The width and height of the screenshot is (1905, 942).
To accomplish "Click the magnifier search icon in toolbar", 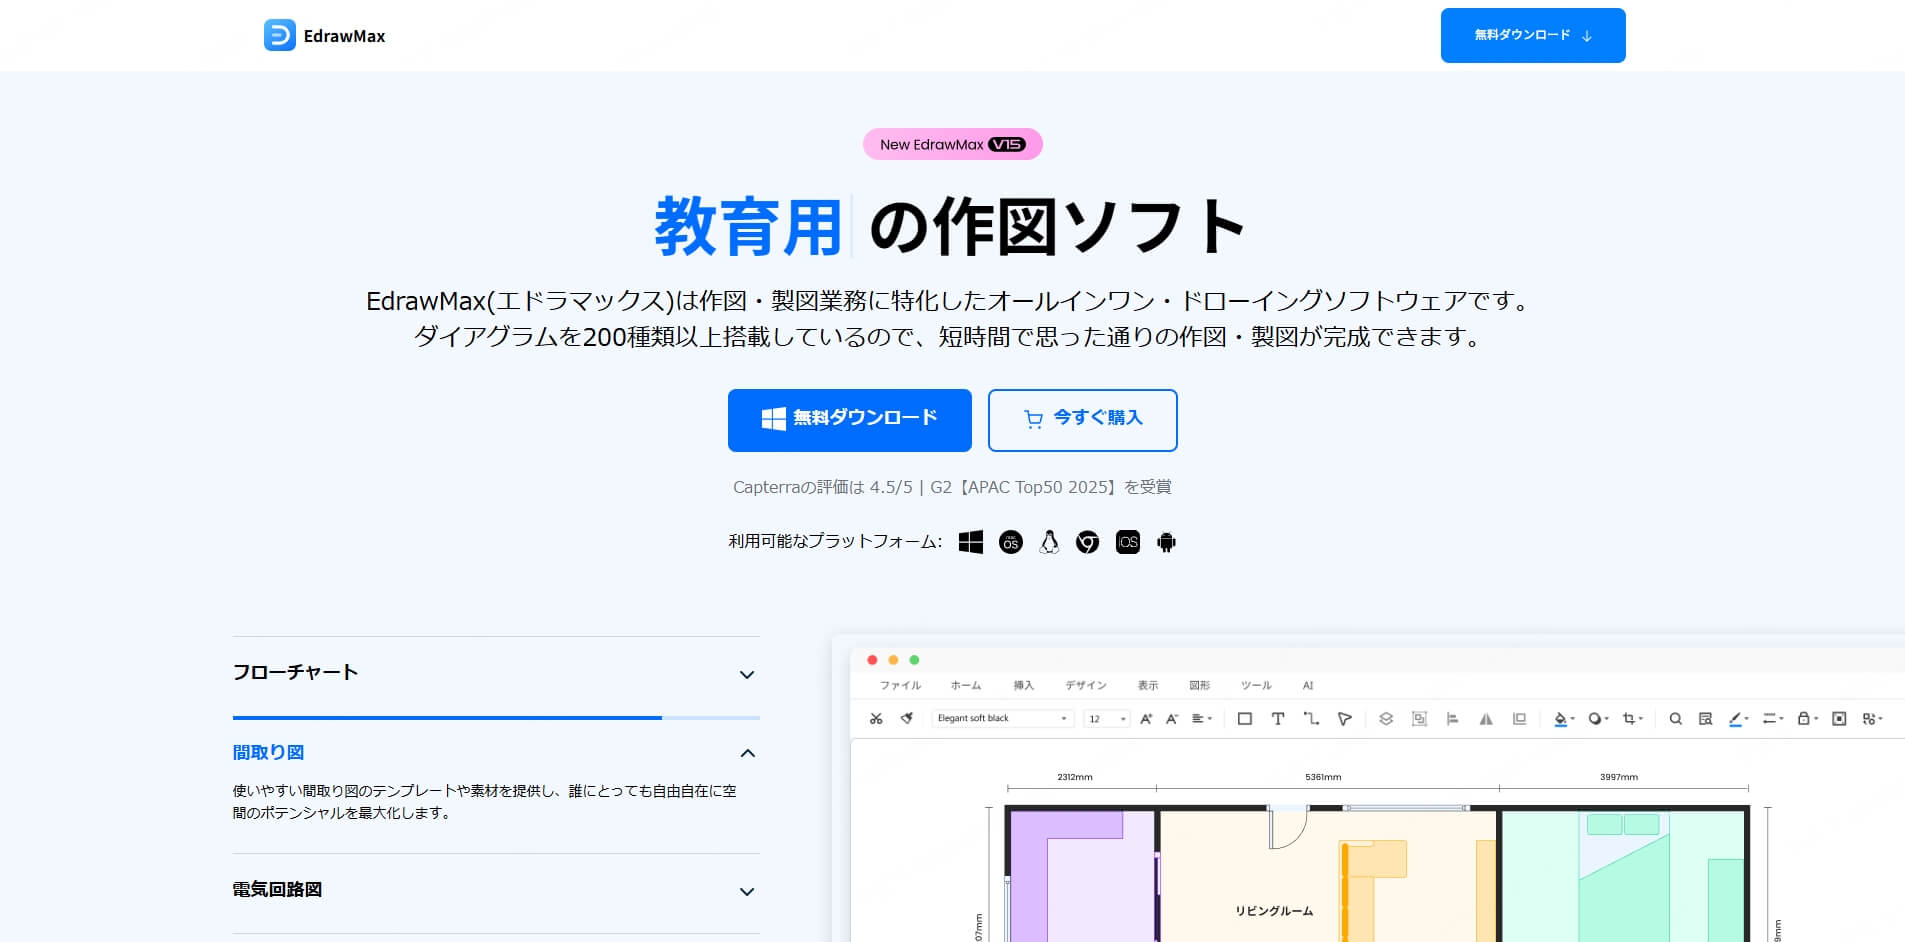I will click(1675, 719).
